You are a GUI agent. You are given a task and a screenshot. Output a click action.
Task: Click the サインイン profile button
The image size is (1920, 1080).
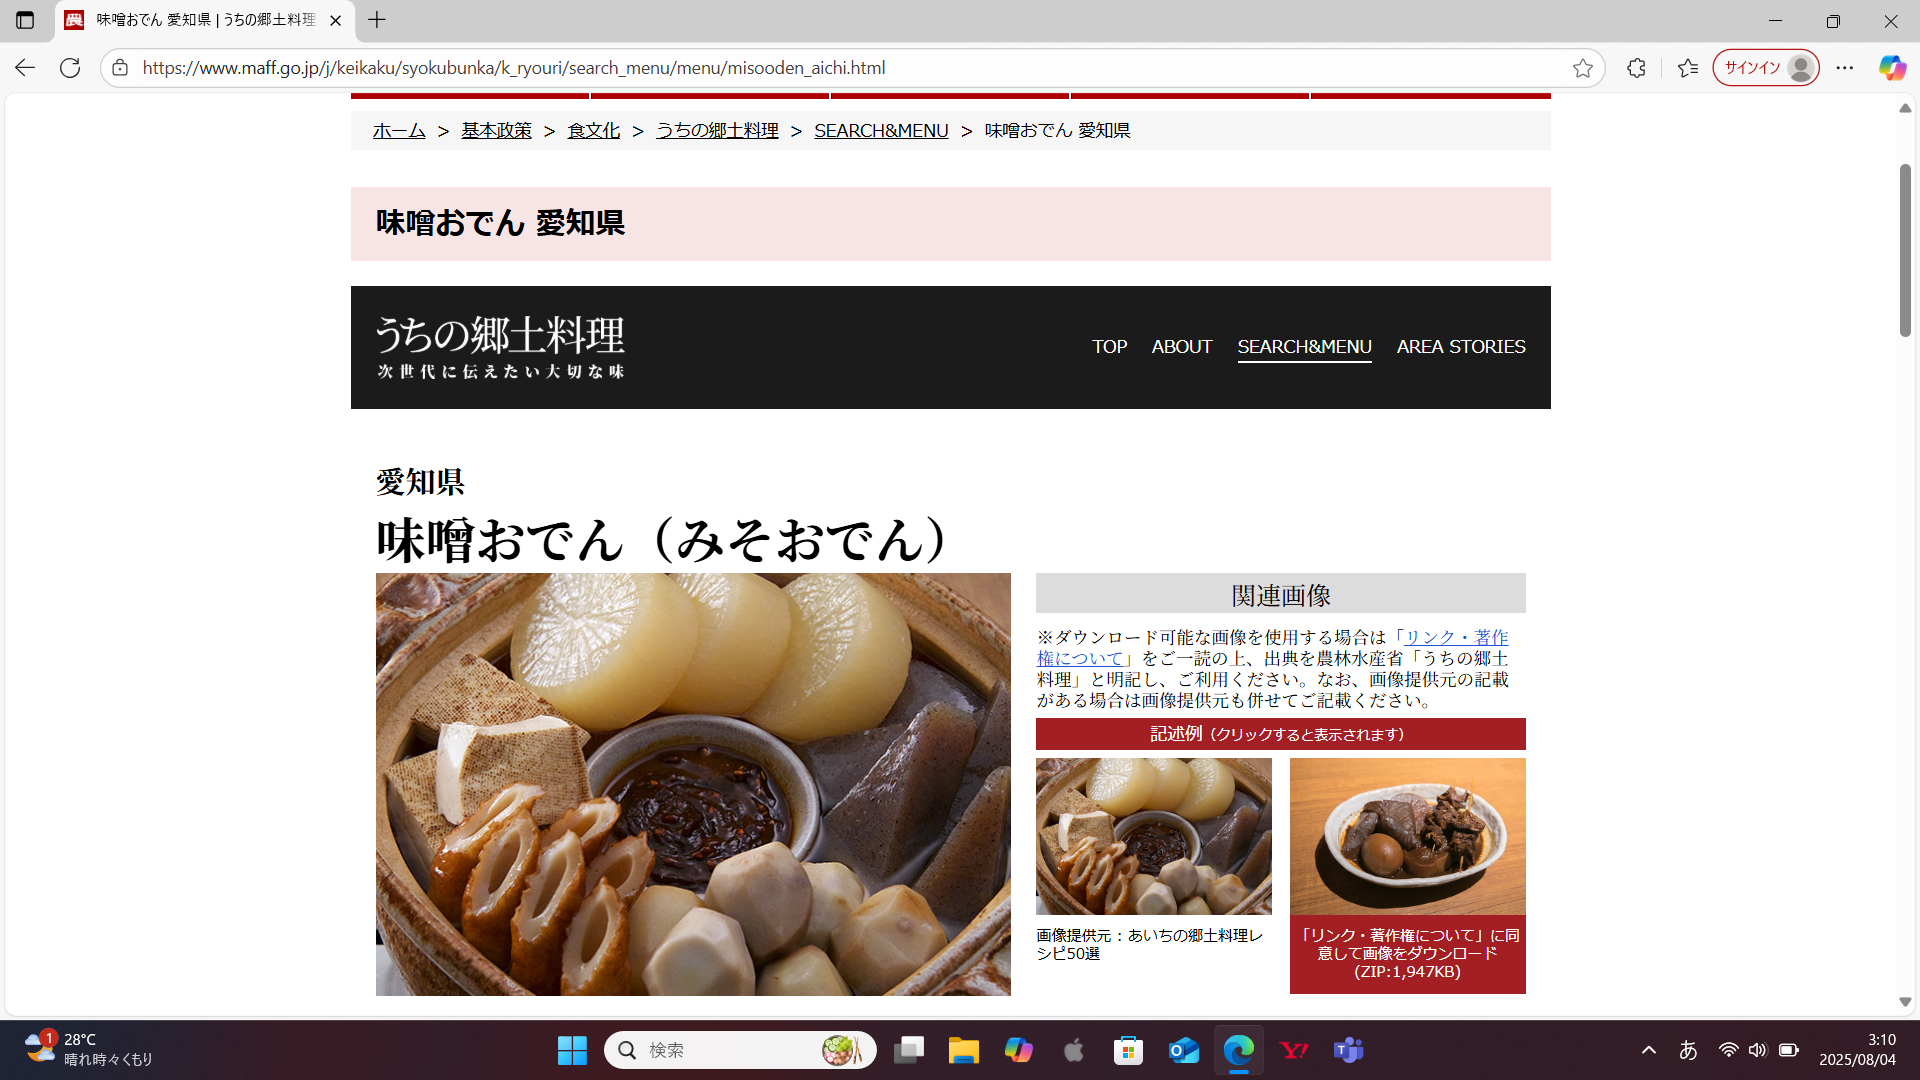coord(1766,68)
